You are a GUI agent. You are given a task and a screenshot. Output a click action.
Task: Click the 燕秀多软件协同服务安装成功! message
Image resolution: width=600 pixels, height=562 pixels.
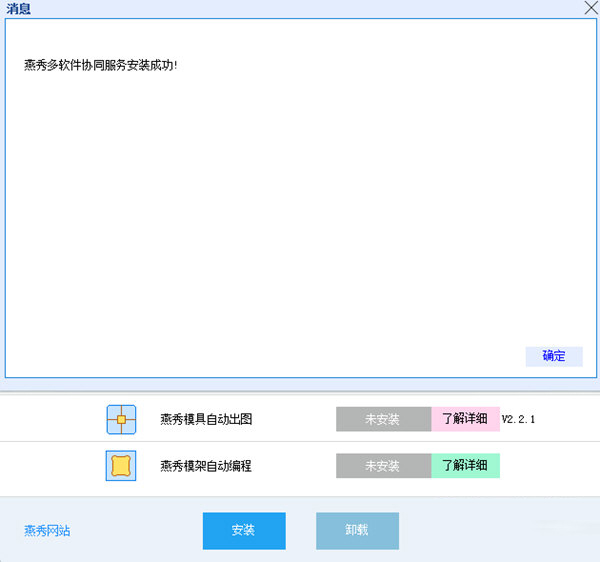[x=101, y=65]
